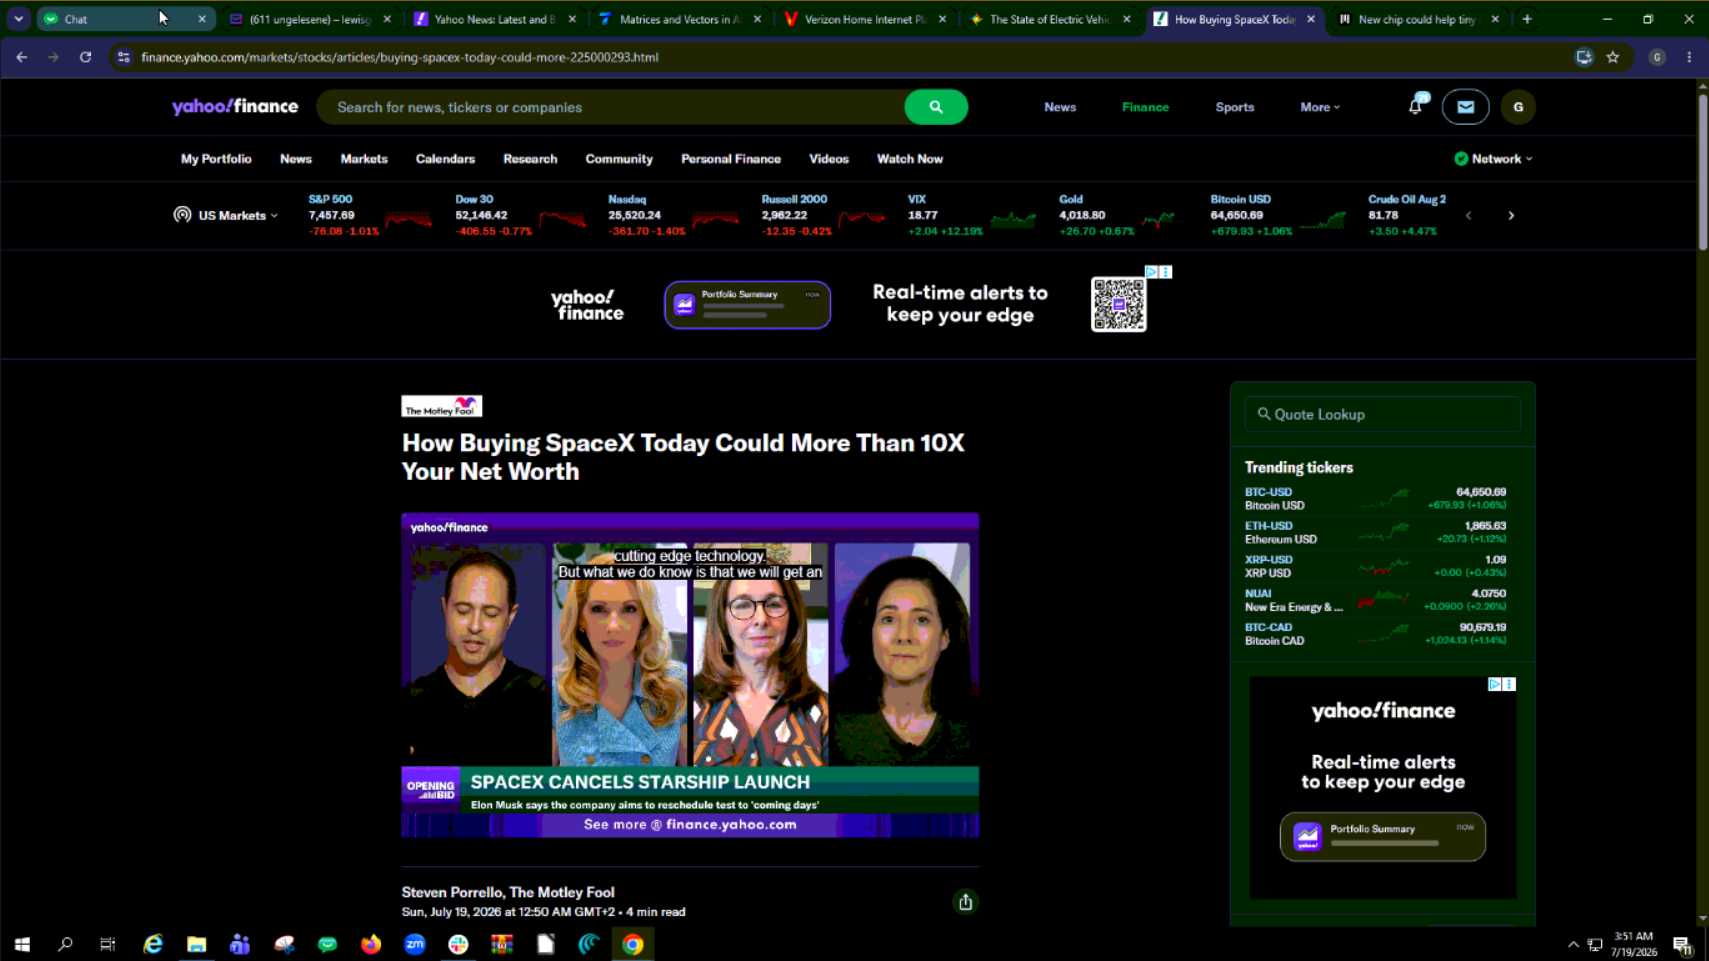Screen dimensions: 1709x961
Task: Open Sports in the top header
Action: pyautogui.click(x=1234, y=107)
